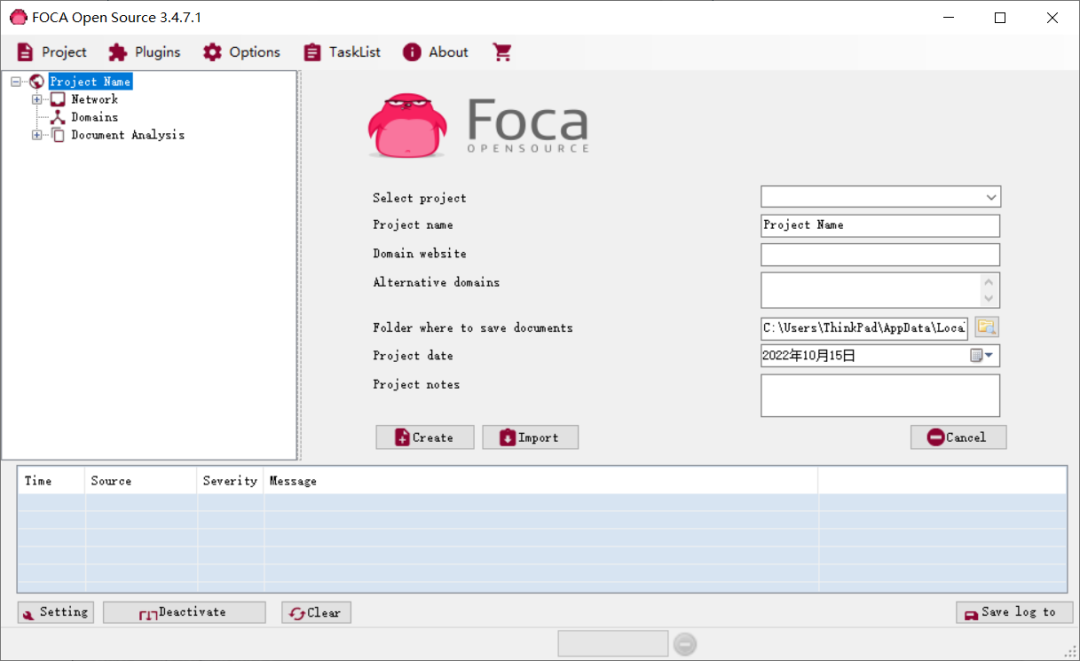The height and width of the screenshot is (661, 1080).
Task: Click the About info icon
Action: (412, 52)
